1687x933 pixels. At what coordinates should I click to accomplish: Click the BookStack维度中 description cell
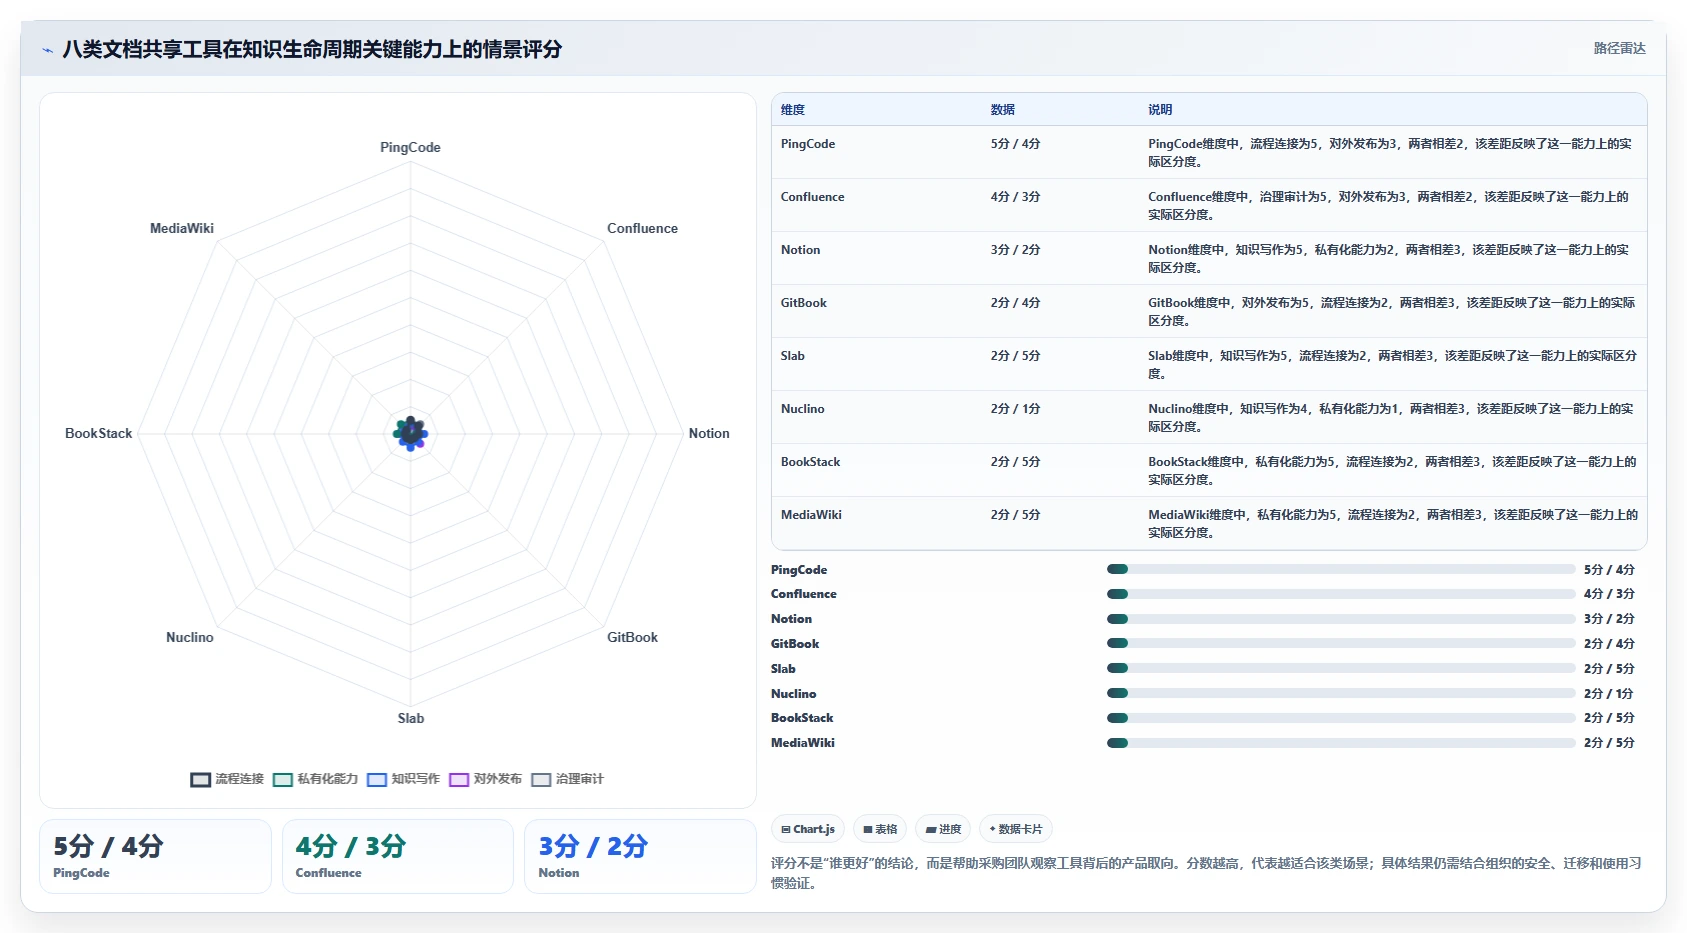1392,471
